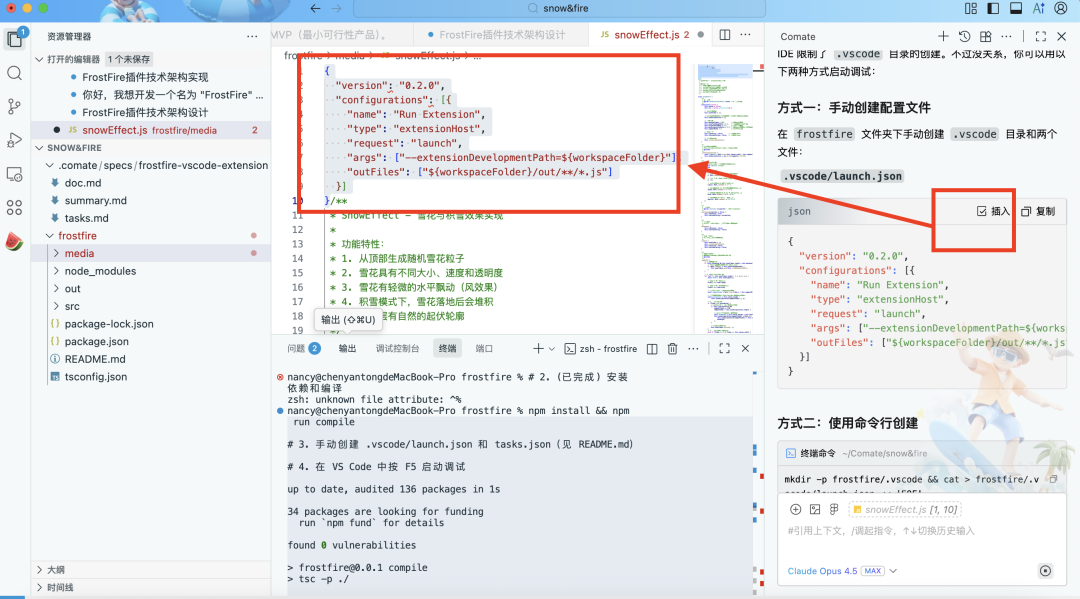
Task: Expand the Comate panel to fullscreen
Action: (1041, 36)
